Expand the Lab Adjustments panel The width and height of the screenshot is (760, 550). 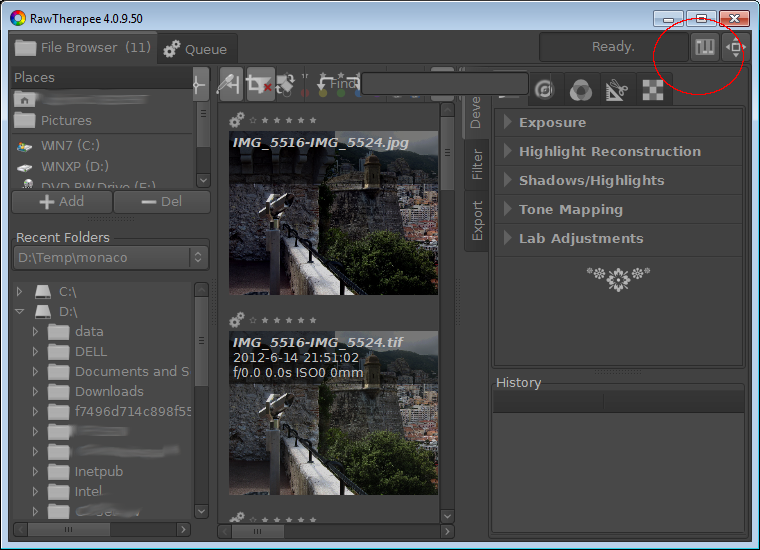click(x=618, y=238)
